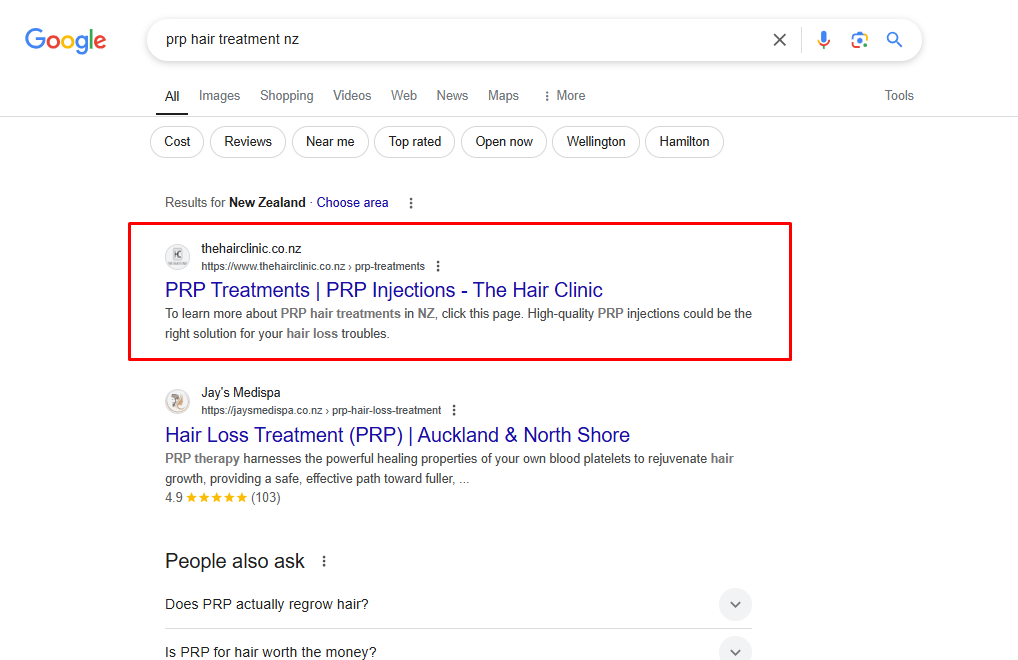Click the thehairclinic.co.nz site name text

click(251, 249)
